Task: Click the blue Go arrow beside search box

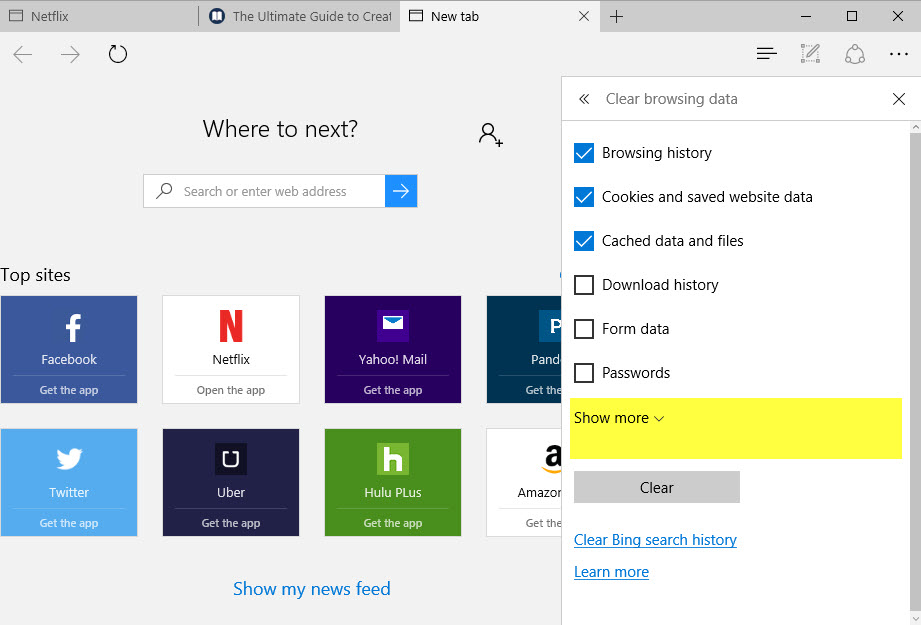Action: [x=401, y=191]
